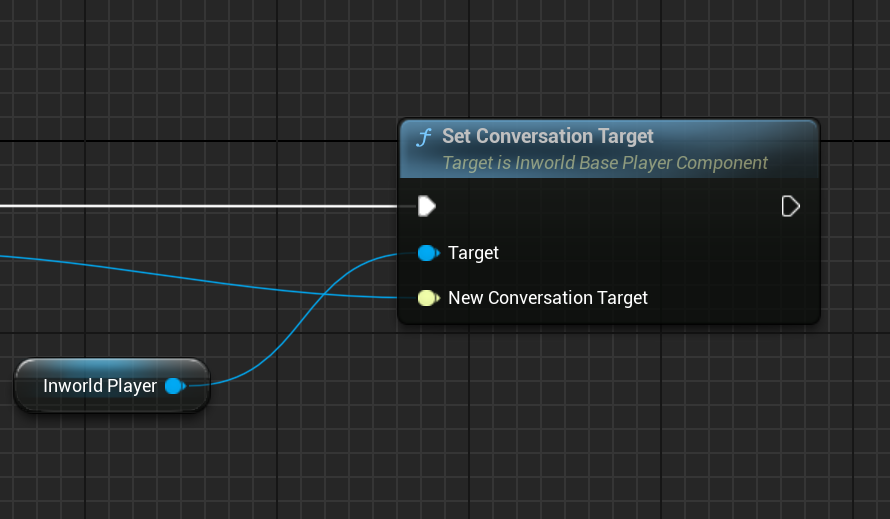Click the New Conversation Target input pin
Screen dimensions: 890x519
[x=429, y=298]
